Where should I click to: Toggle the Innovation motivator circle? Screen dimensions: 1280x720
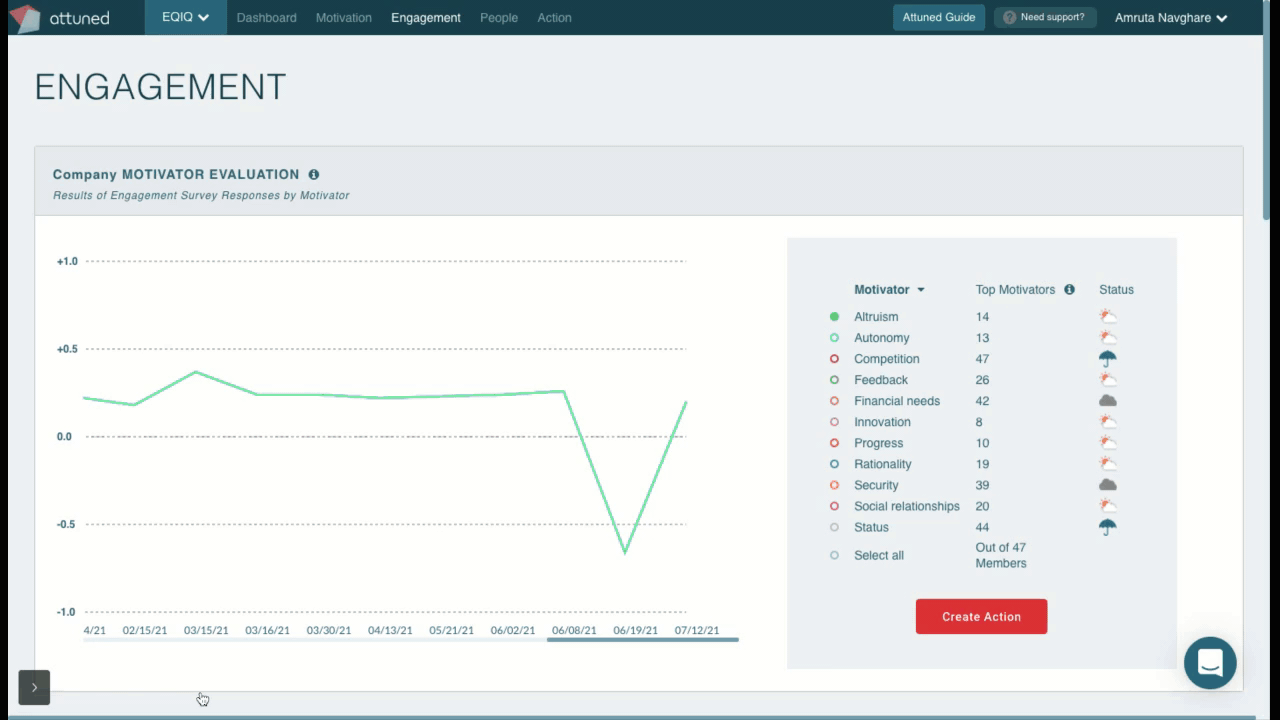[834, 422]
